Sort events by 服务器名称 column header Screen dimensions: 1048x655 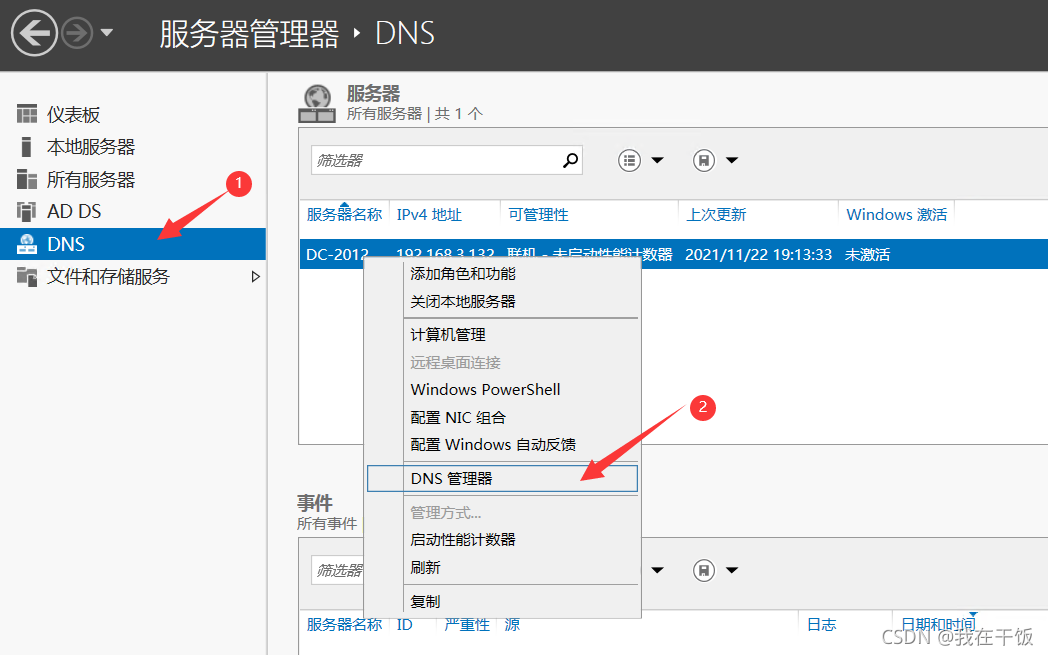tap(344, 624)
